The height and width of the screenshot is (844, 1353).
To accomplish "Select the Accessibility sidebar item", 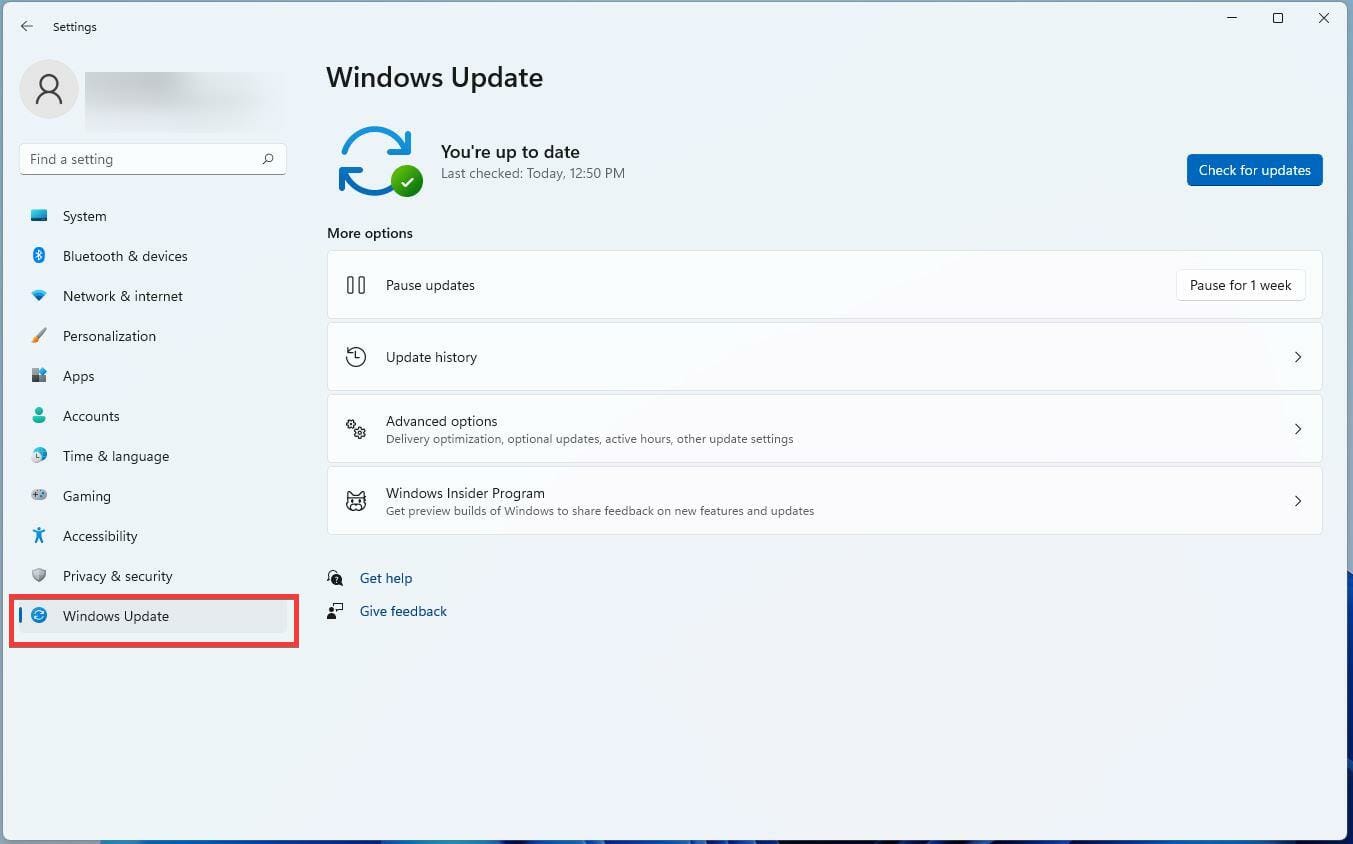I will 100,536.
